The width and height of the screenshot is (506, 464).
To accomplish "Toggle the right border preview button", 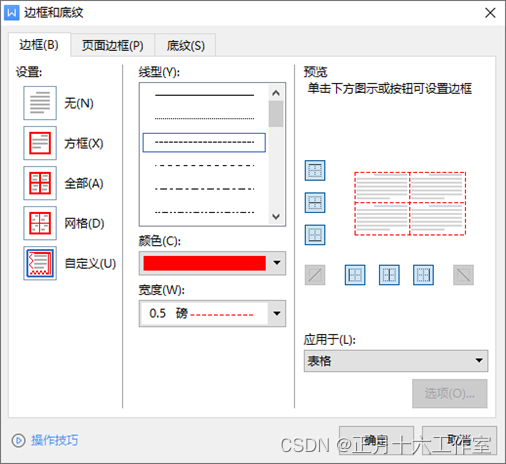I will coord(423,275).
